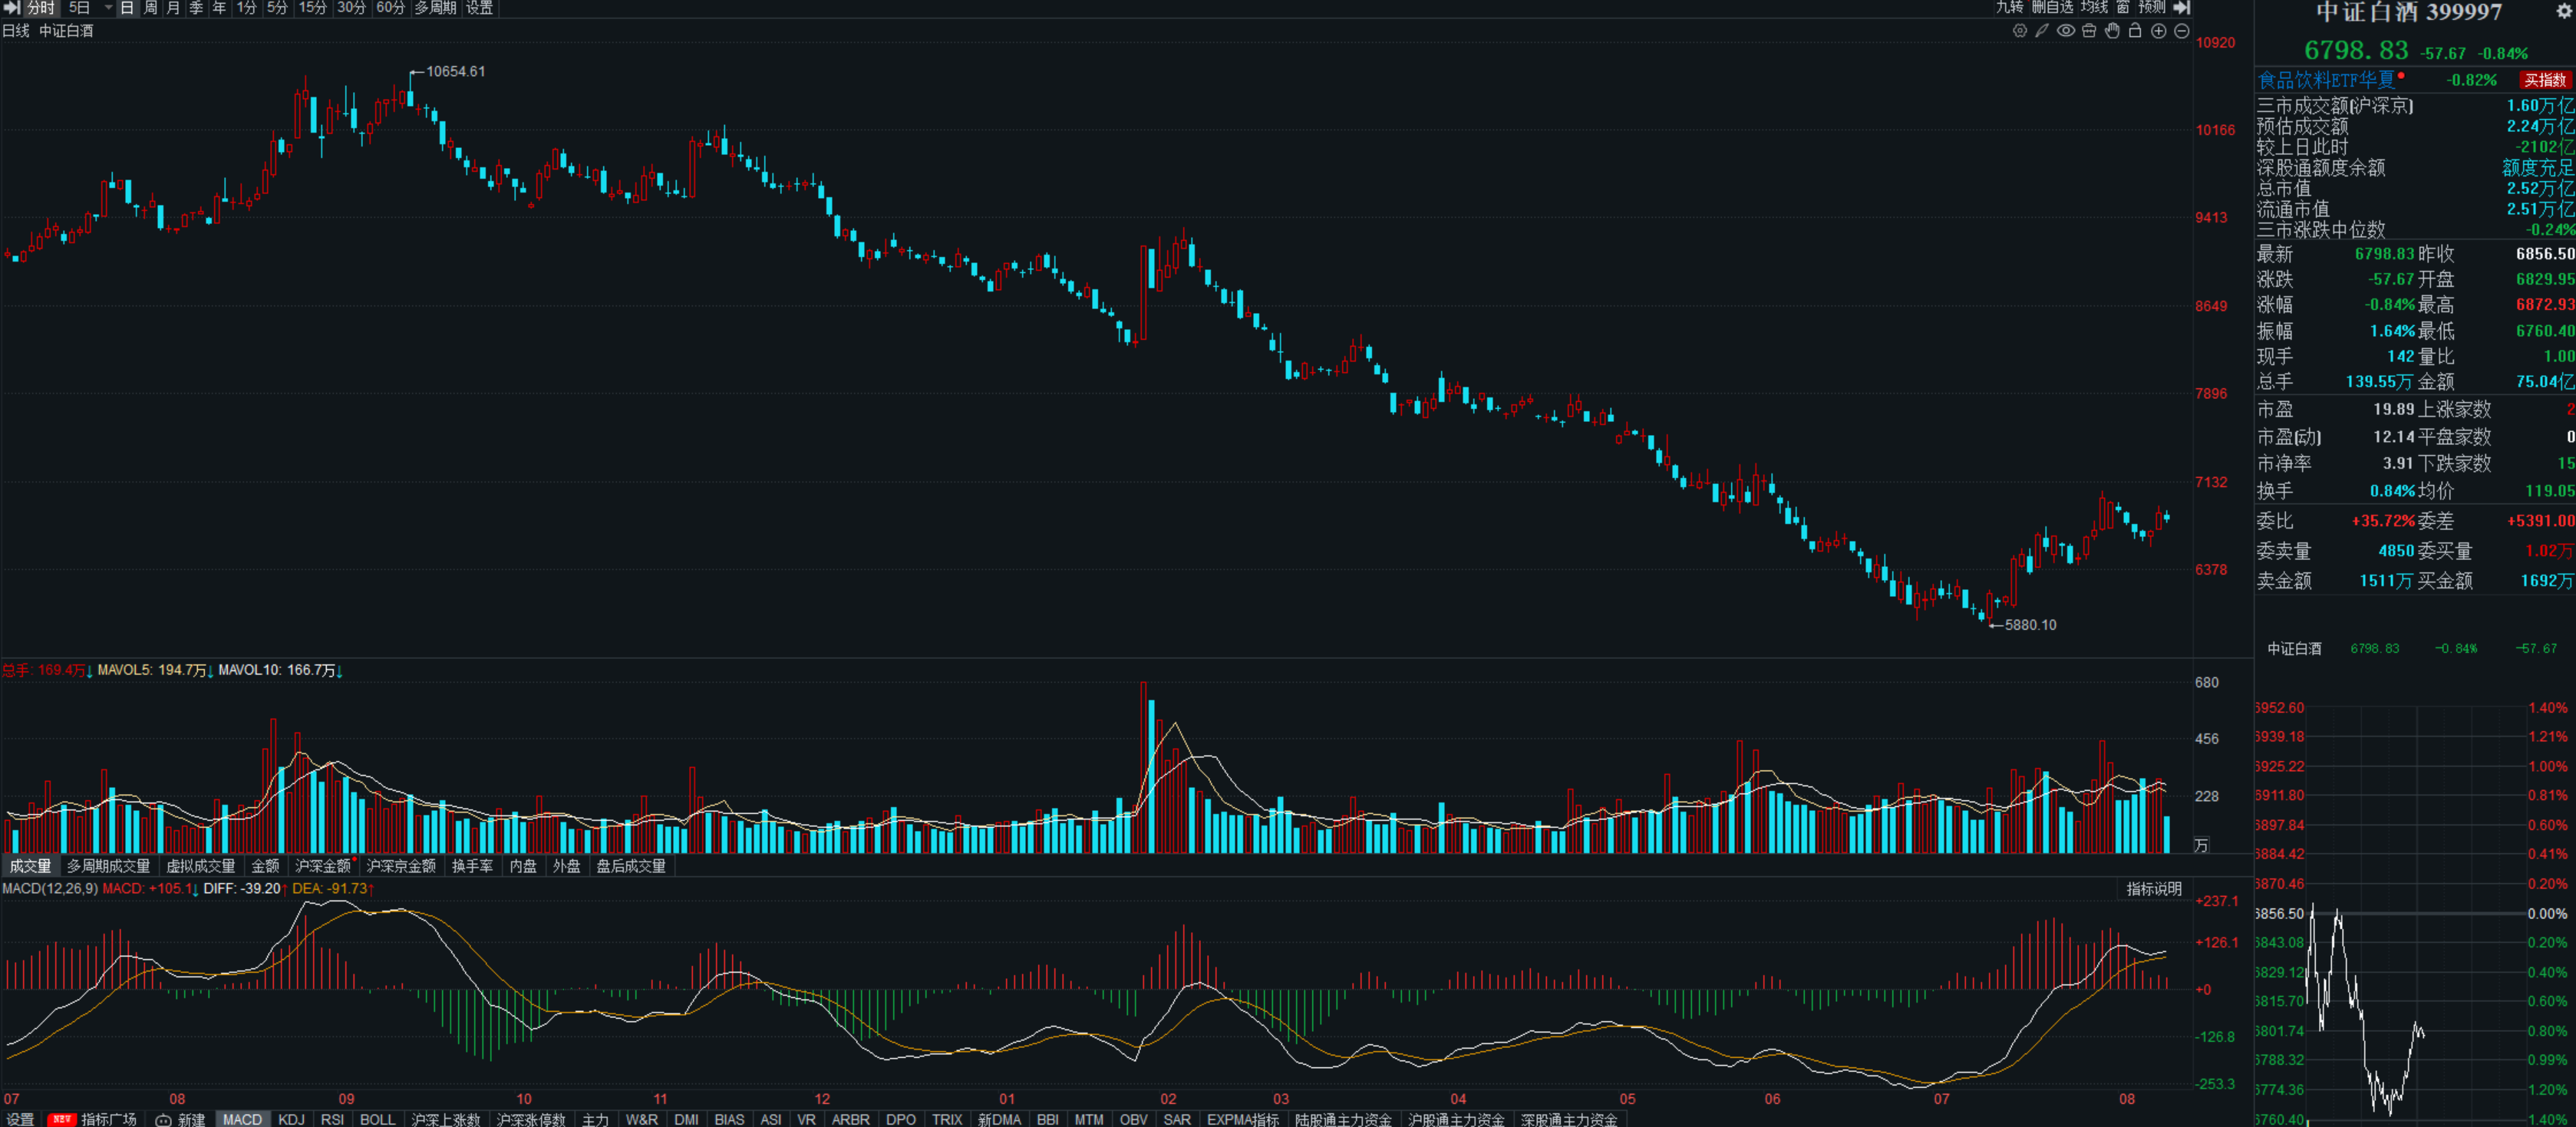Viewport: 2576px width, 1127px height.
Task: Collapse panel with the top-left arrow icon
Action: pyautogui.click(x=11, y=7)
